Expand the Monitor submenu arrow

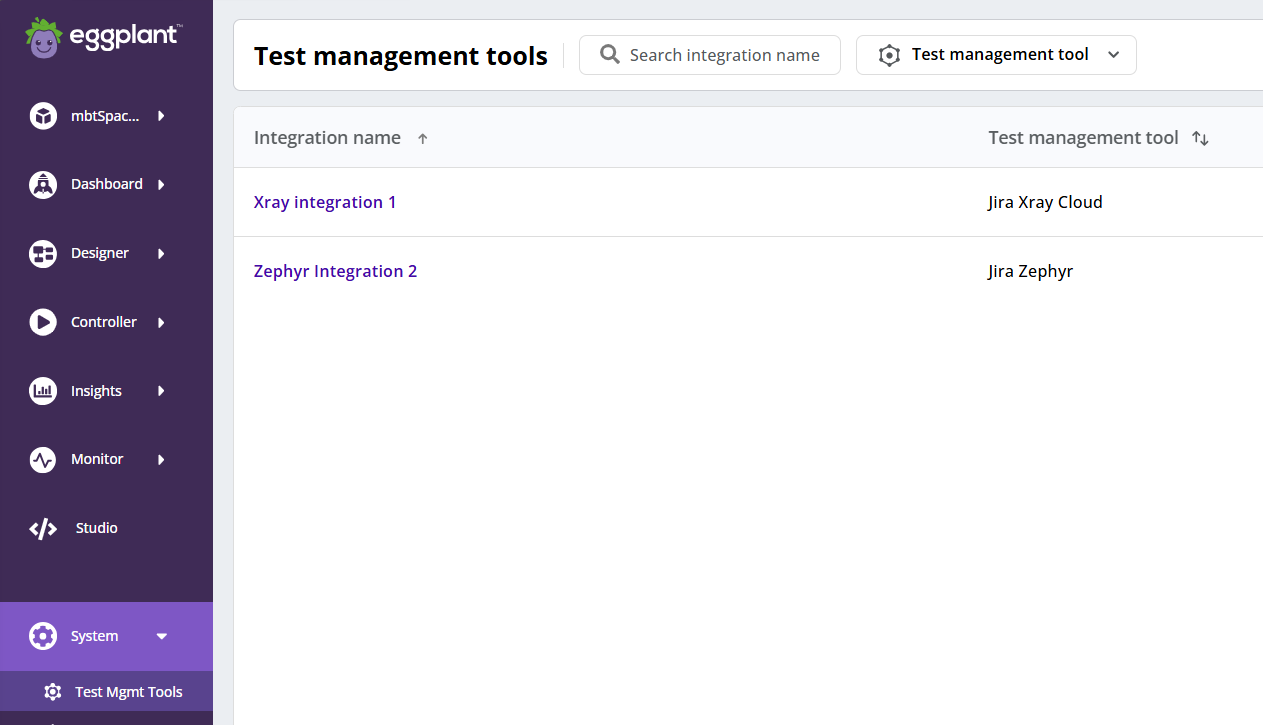click(161, 460)
